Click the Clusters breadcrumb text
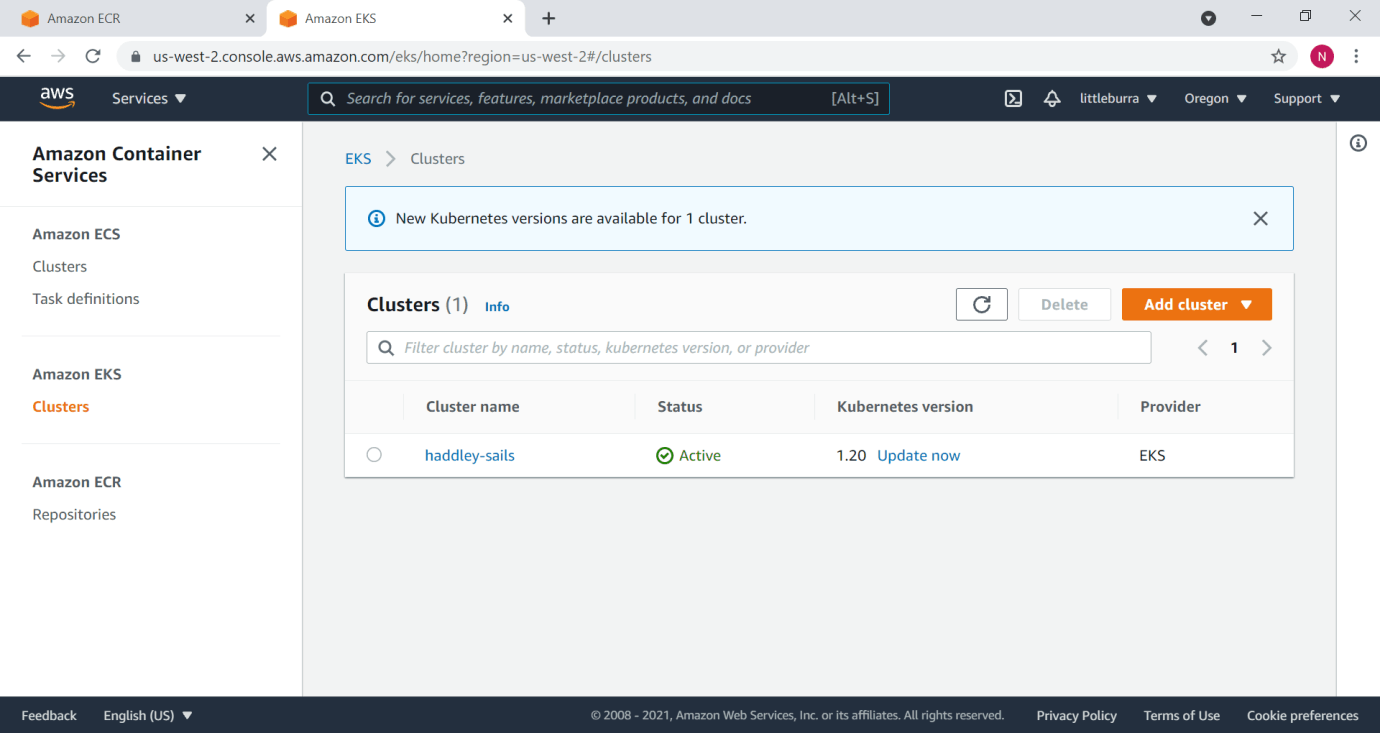The height and width of the screenshot is (733, 1380). pyautogui.click(x=437, y=159)
